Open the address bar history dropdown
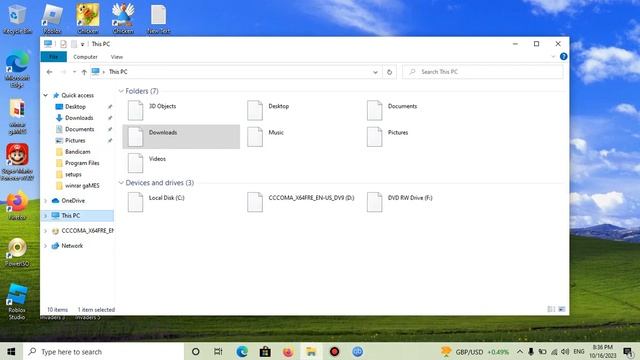Screen dimensions: 640x360 (x=375, y=72)
